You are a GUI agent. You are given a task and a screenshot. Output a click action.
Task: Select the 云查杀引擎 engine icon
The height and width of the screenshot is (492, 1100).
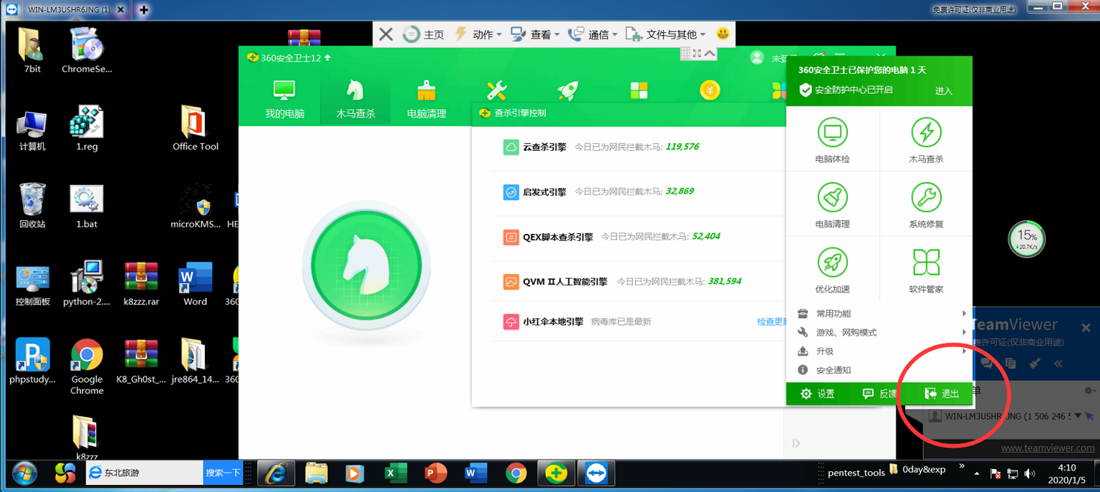tap(511, 147)
